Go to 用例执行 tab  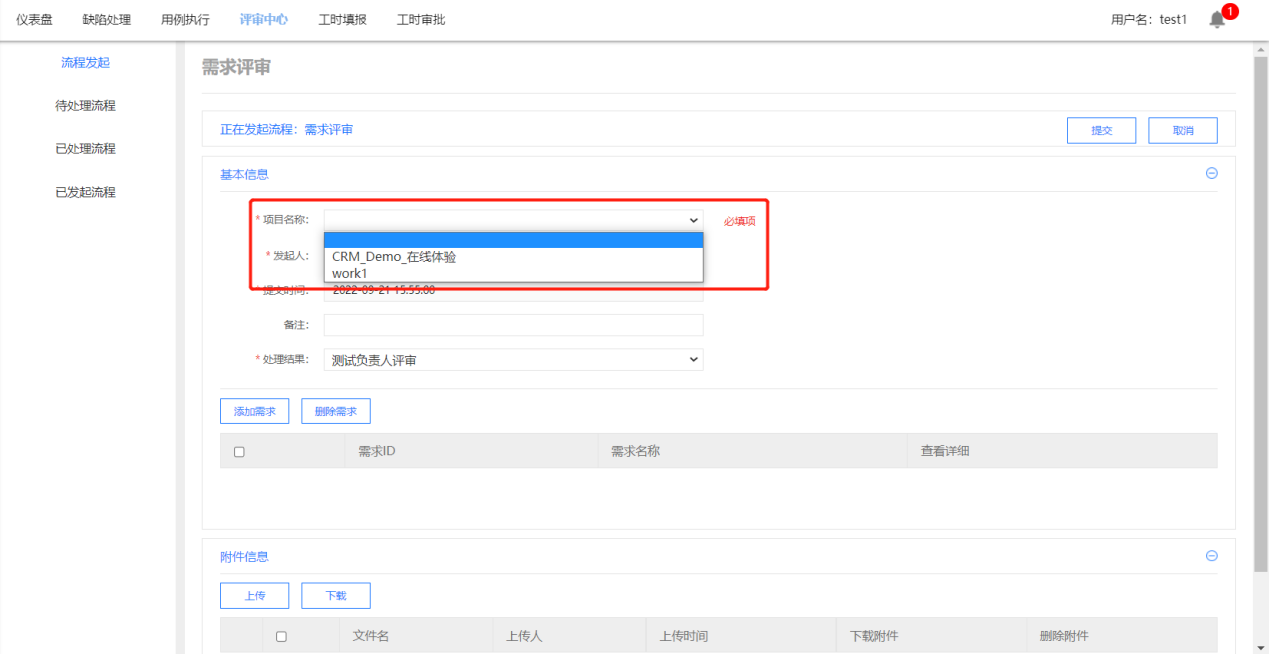185,20
